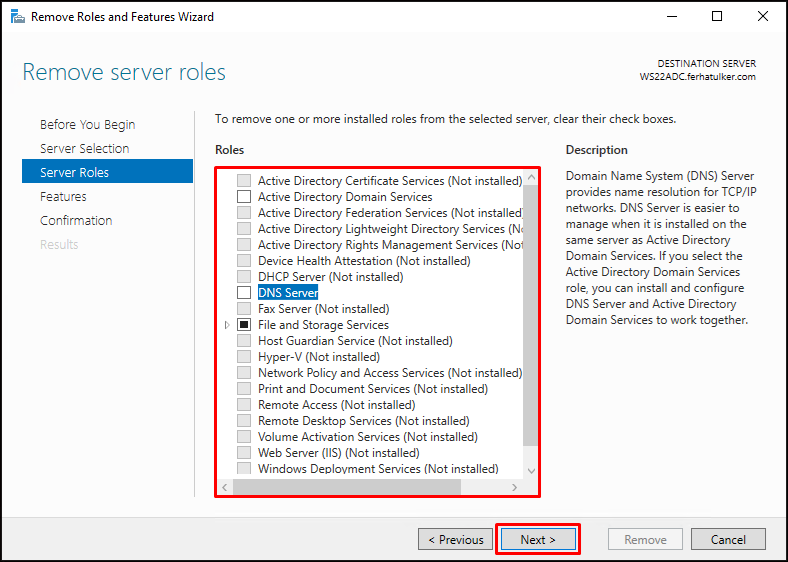Open the Features step
Image resolution: width=788 pixels, height=562 pixels.
(63, 197)
